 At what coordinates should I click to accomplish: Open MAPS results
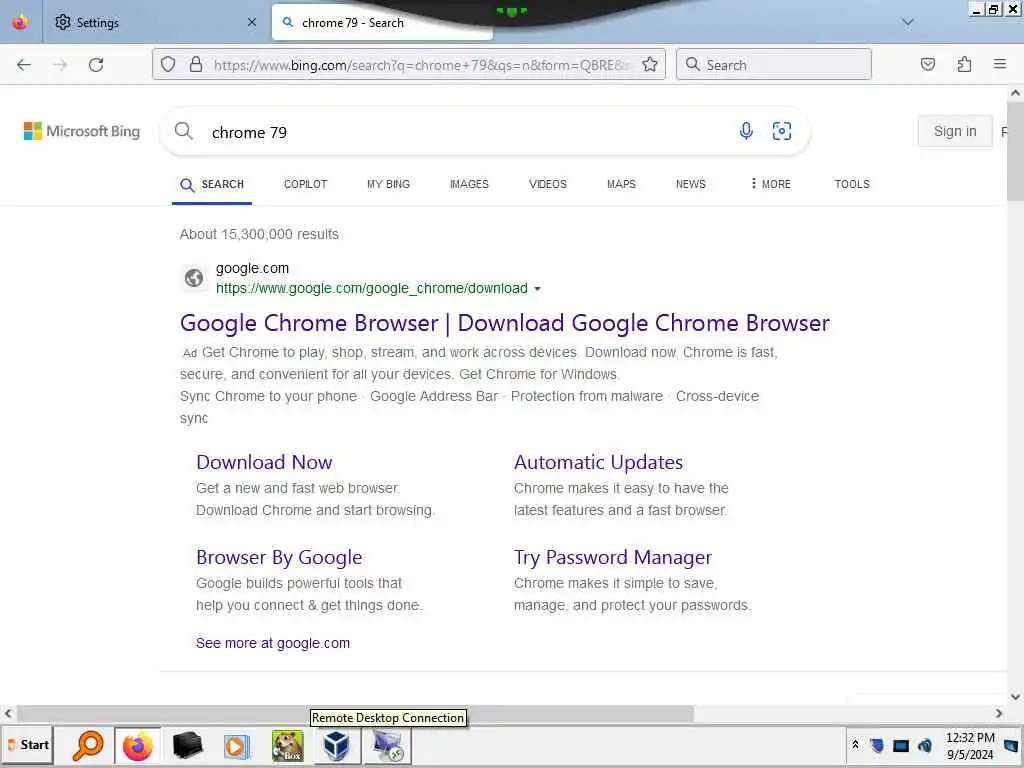click(x=621, y=184)
